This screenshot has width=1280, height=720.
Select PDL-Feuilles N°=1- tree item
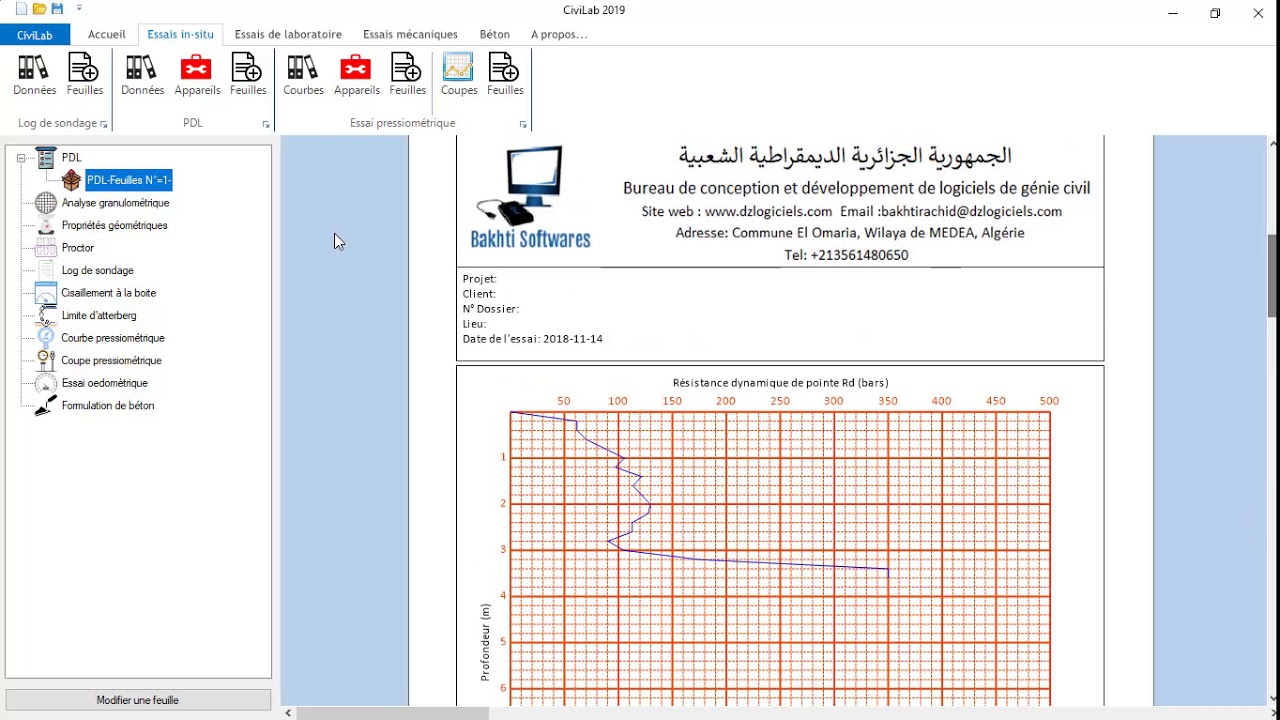[129, 180]
